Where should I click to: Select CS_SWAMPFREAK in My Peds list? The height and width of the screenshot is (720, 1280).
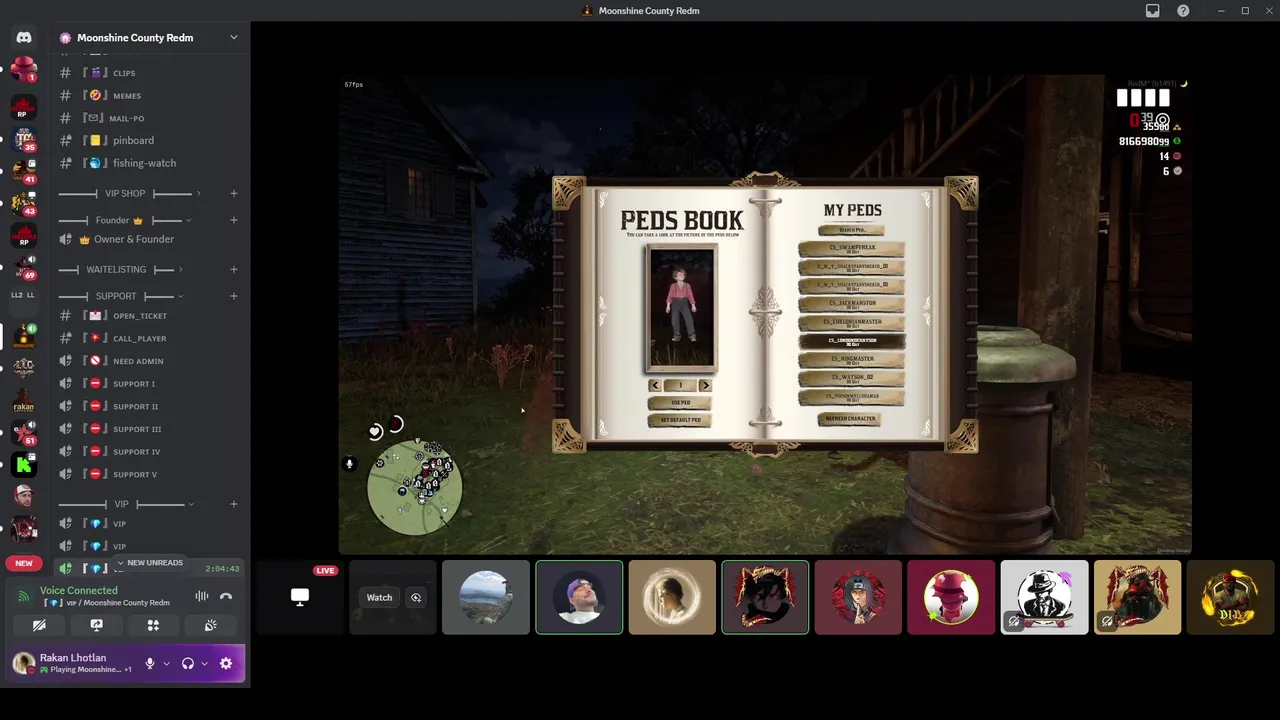click(852, 248)
